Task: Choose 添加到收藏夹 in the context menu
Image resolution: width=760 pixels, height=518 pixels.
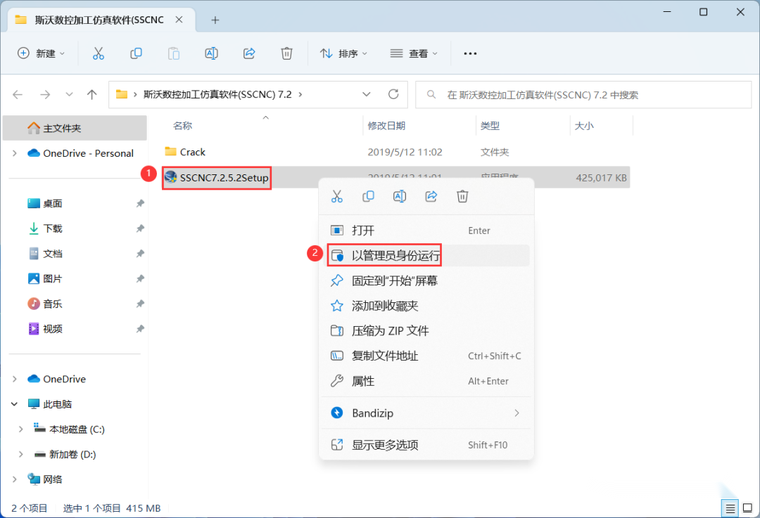Action: (x=427, y=306)
